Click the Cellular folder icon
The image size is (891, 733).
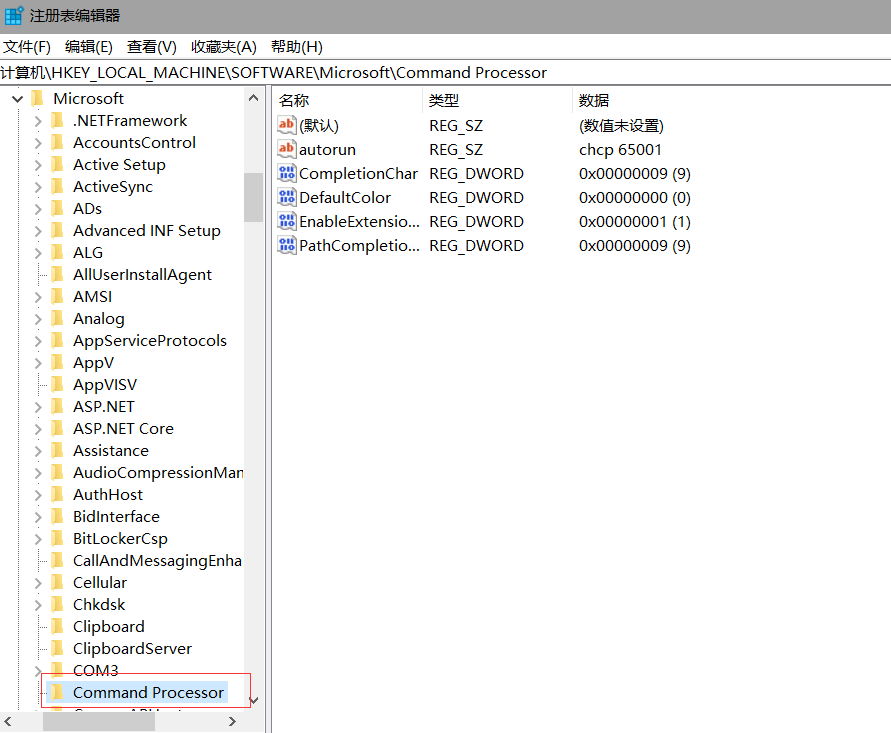(x=57, y=582)
